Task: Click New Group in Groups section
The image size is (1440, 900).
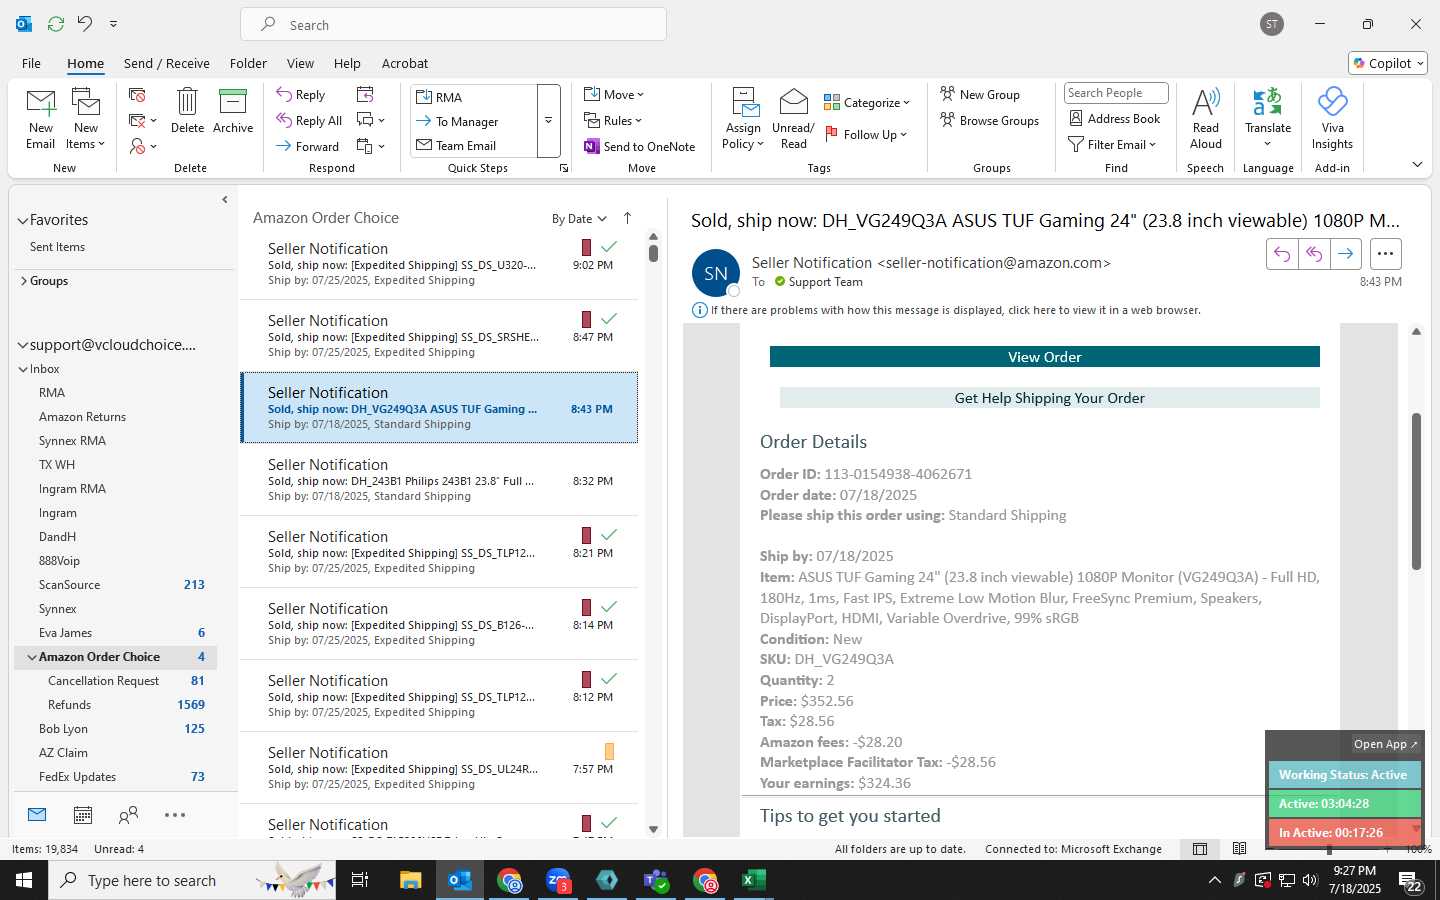Action: [980, 94]
